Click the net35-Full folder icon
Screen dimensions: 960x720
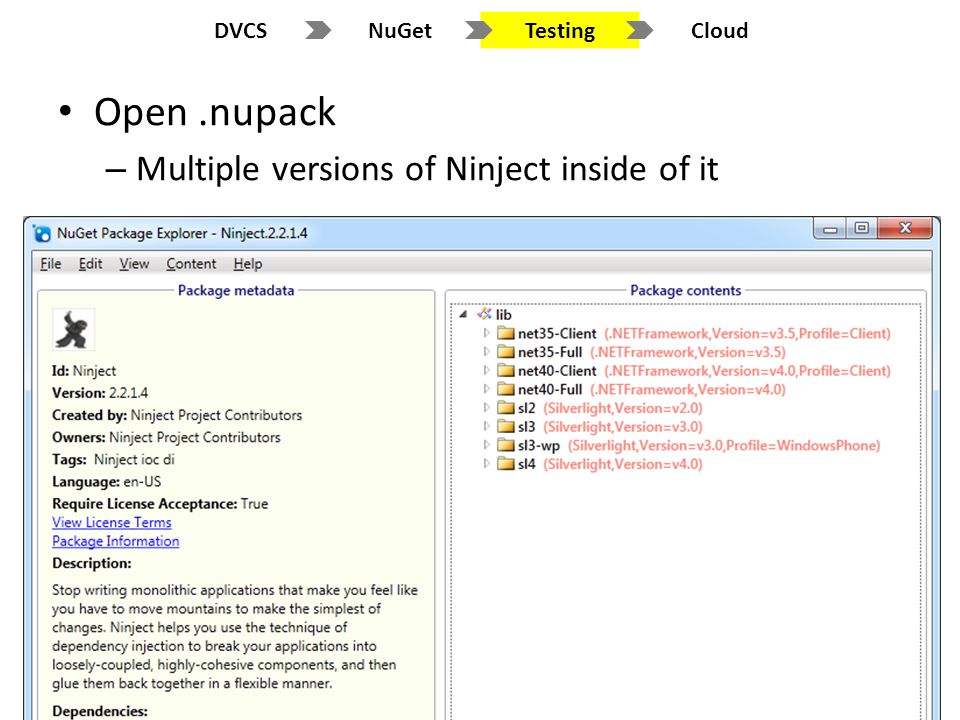pos(505,351)
